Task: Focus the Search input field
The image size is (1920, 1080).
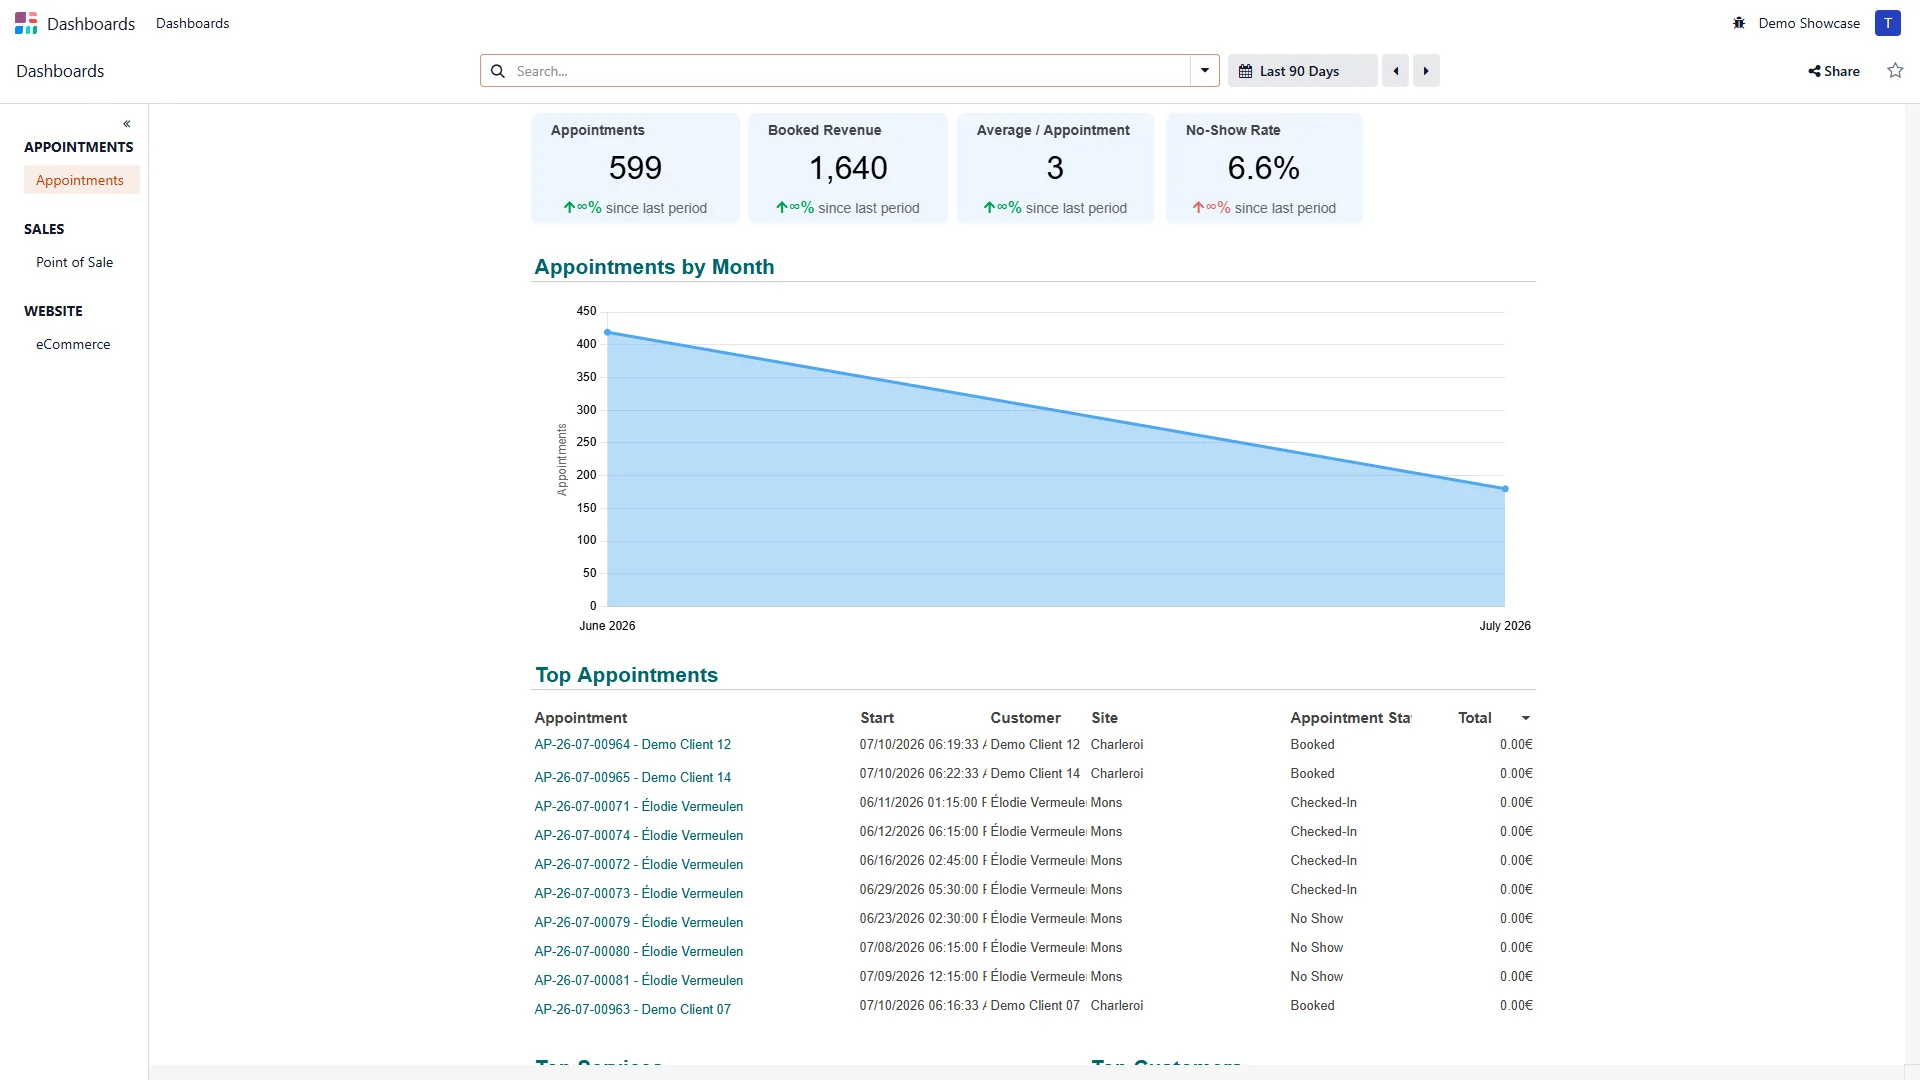Action: pos(850,71)
